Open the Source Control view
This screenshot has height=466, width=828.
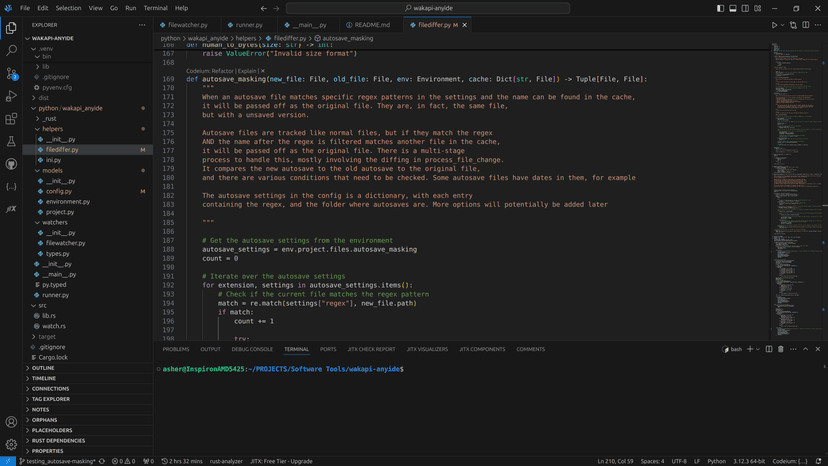[x=11, y=73]
